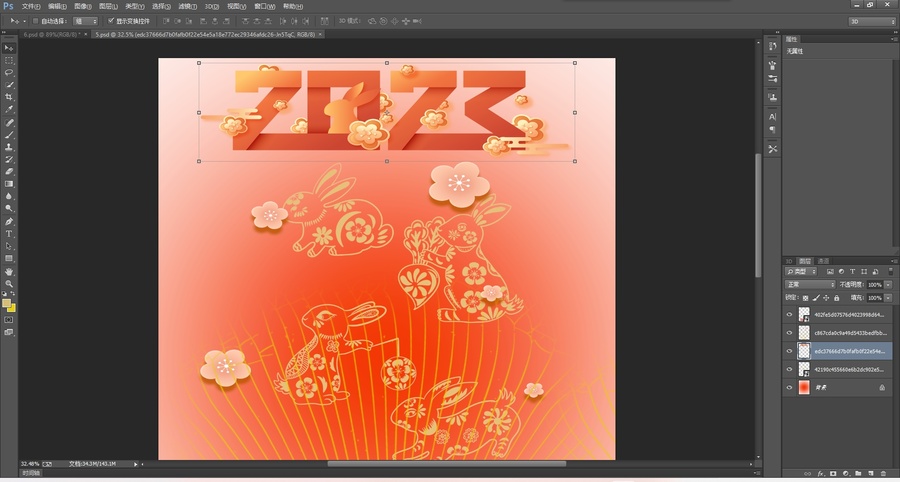Screen dimensions: 900x482
Task: Open the layer filter 类型 dropdown
Action: point(801,271)
